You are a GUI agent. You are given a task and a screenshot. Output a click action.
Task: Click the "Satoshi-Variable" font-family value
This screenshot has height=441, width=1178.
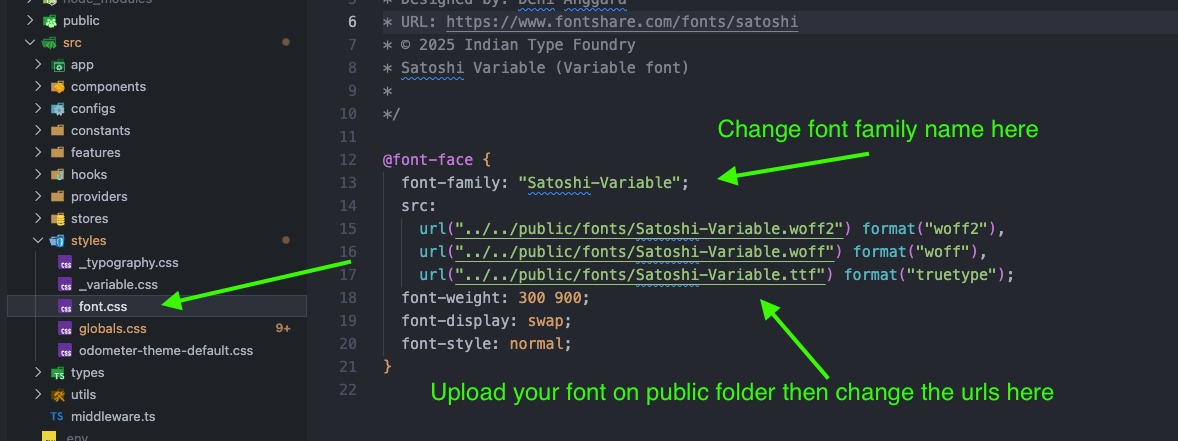pyautogui.click(x=603, y=182)
